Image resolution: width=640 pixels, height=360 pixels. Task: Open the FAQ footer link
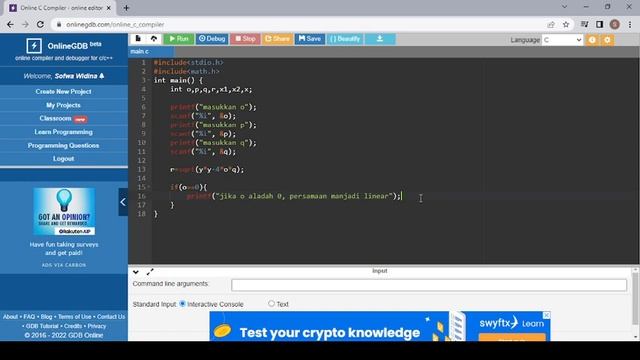(x=29, y=317)
